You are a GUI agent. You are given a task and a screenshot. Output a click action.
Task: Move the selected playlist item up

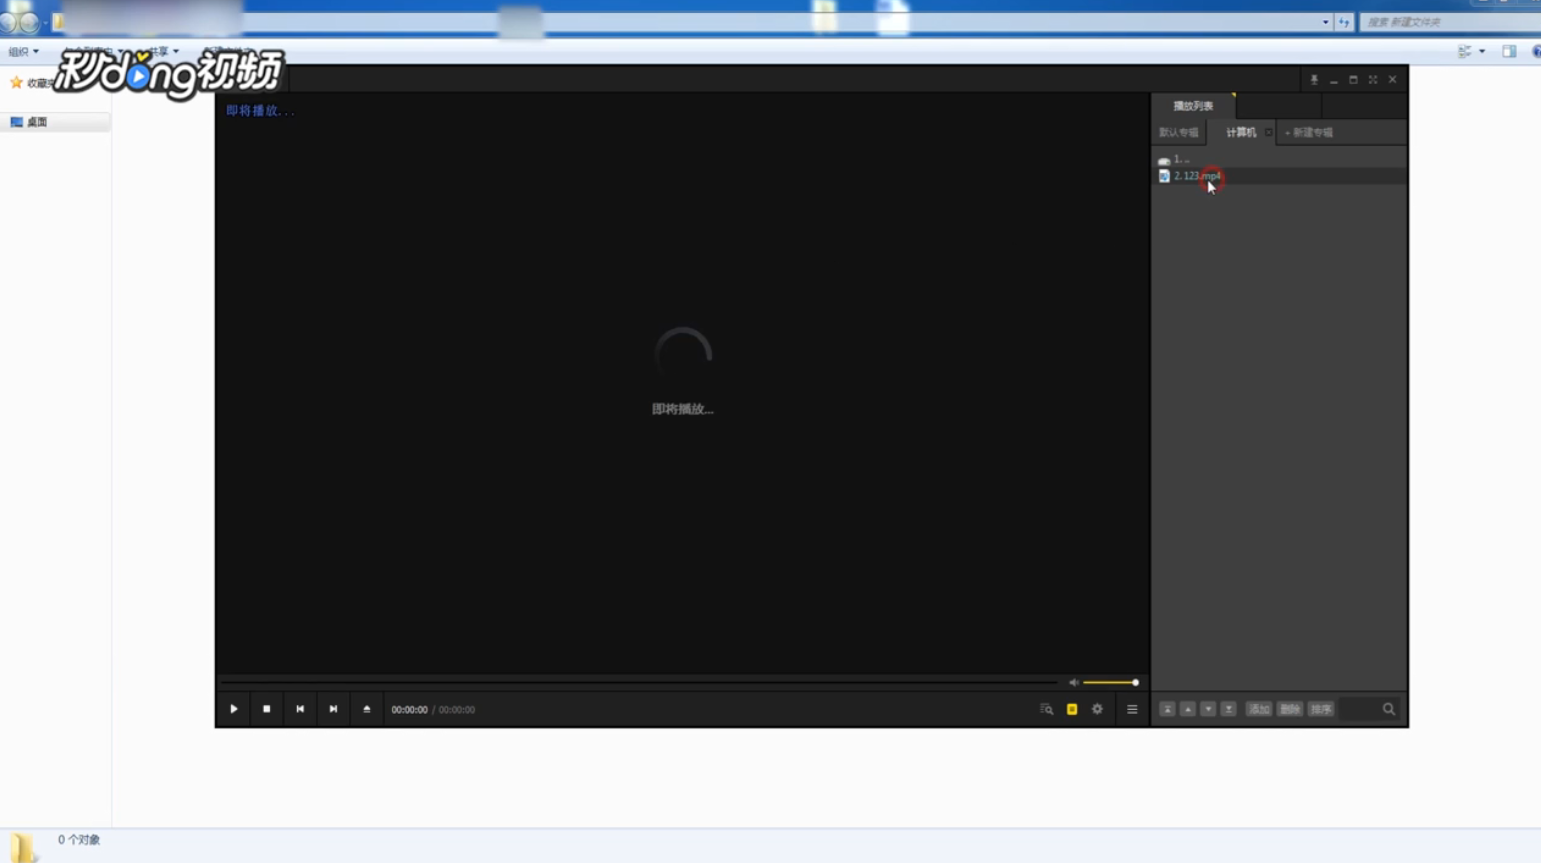pyautogui.click(x=1188, y=709)
